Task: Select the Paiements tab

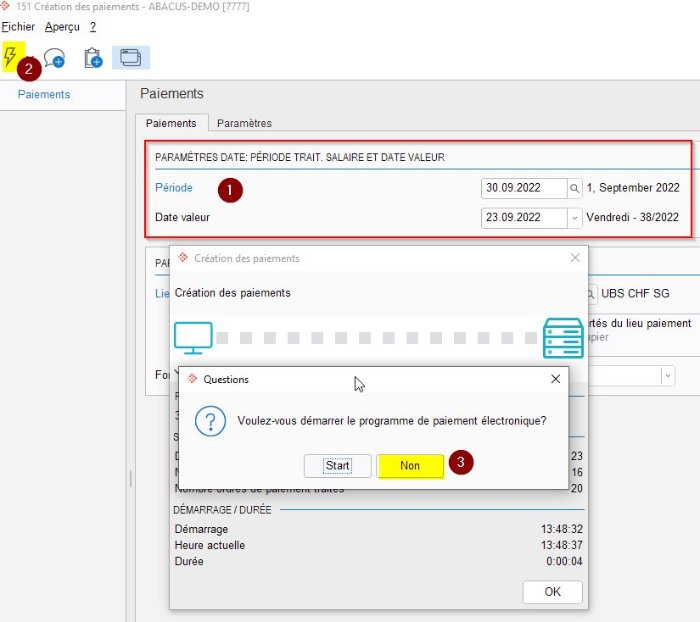Action: click(x=171, y=123)
